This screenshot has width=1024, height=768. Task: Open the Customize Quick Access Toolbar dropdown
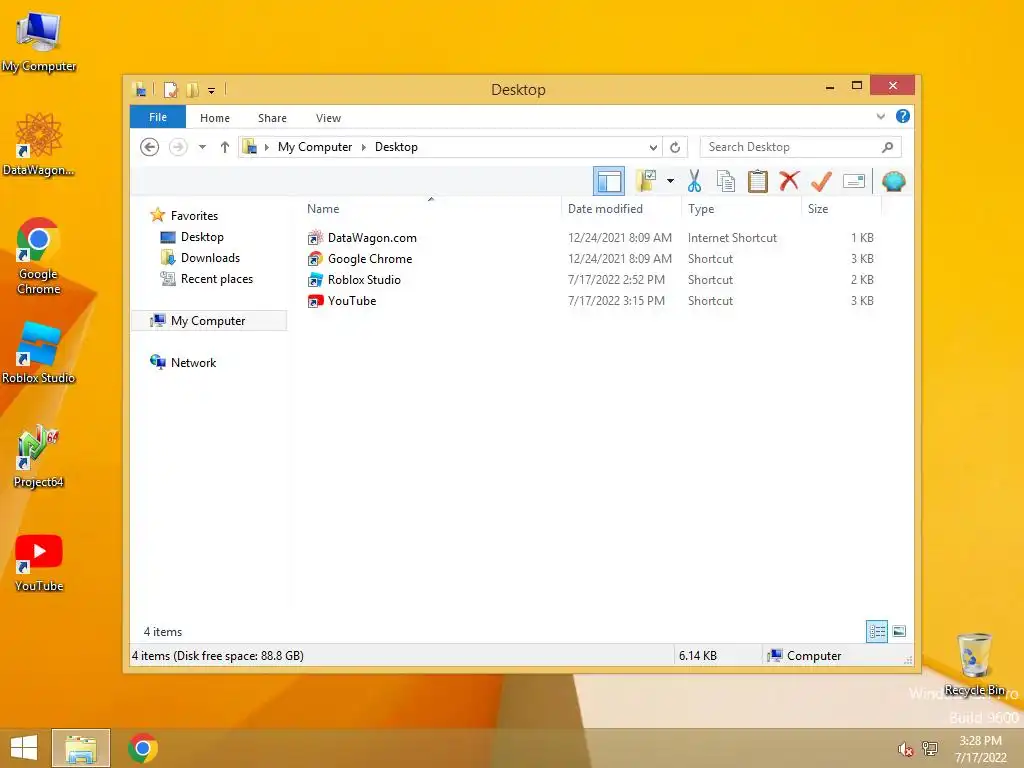(x=212, y=91)
